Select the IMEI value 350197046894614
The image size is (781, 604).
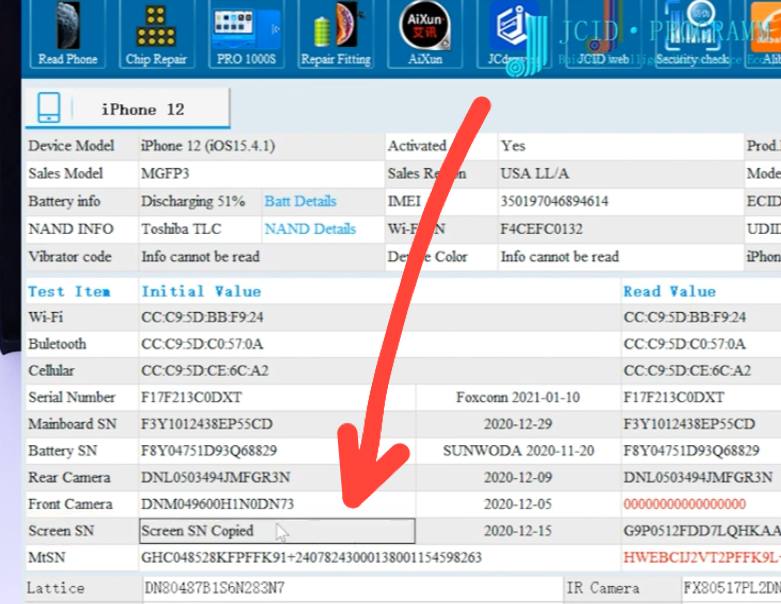(x=554, y=201)
